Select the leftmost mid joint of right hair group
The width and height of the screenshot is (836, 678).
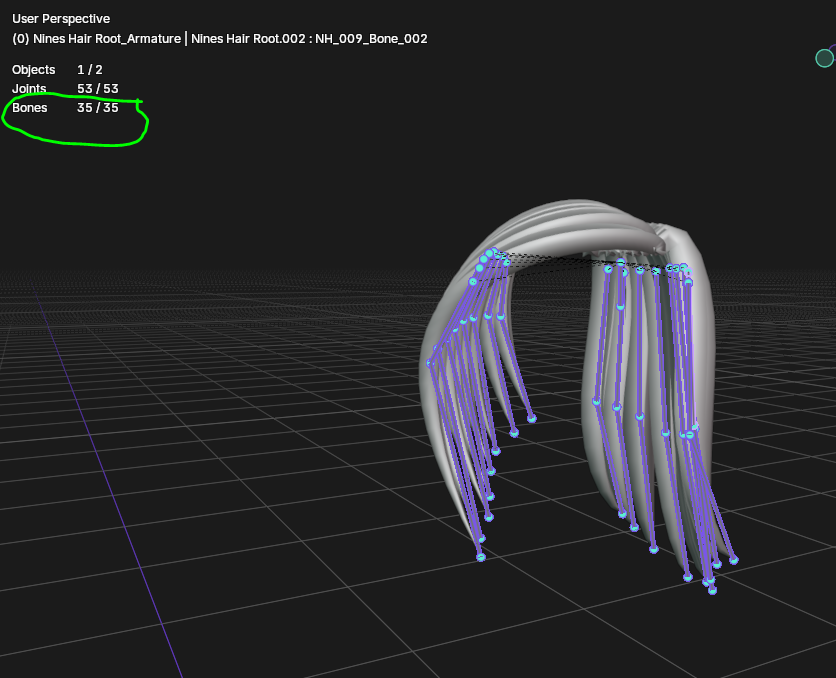pos(596,401)
